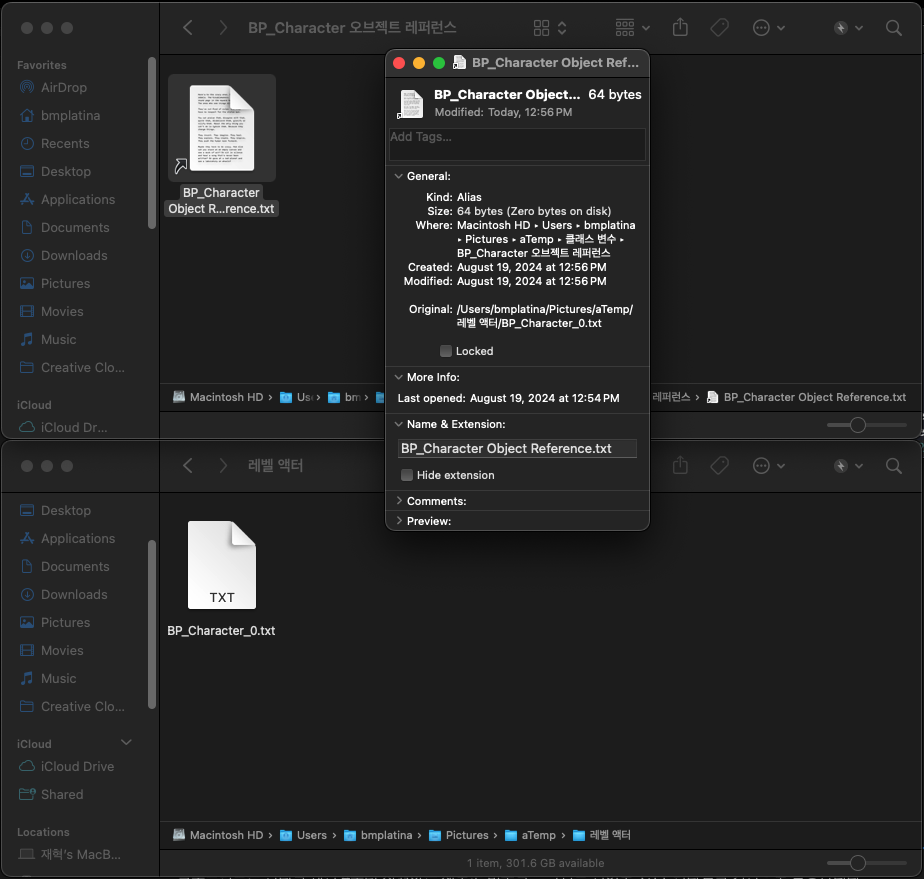Select Movies in the top Finder window sidebar

point(62,312)
